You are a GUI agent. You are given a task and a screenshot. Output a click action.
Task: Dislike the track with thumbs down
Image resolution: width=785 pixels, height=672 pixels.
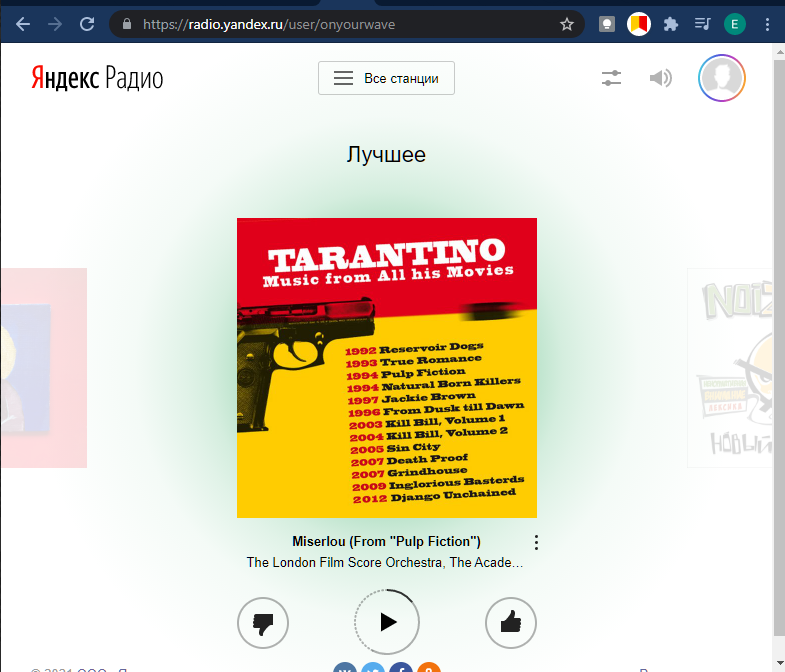tap(263, 623)
